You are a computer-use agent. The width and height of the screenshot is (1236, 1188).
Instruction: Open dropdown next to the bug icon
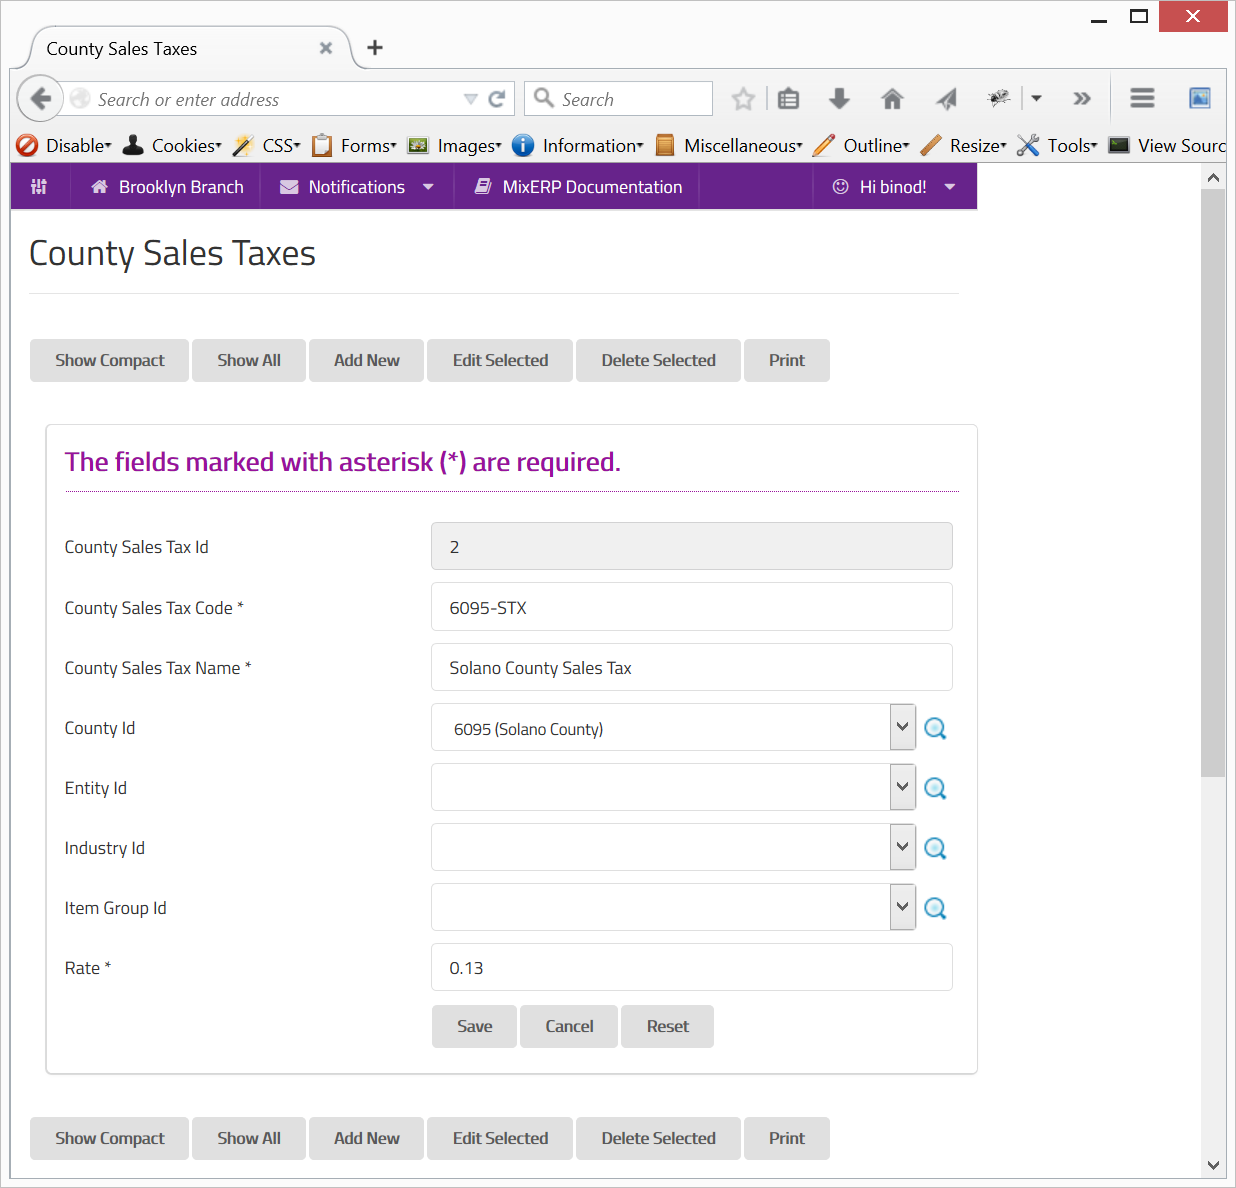(x=1036, y=98)
